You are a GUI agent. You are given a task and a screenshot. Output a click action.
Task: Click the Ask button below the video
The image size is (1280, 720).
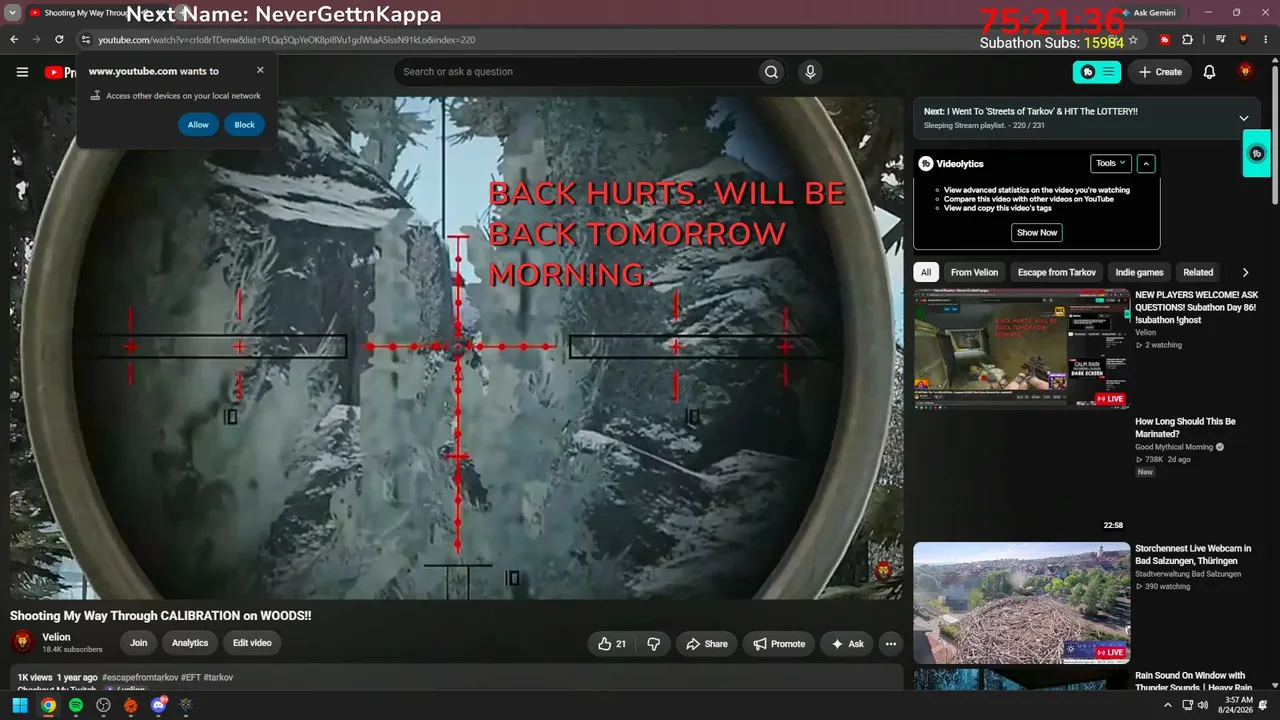click(x=847, y=644)
